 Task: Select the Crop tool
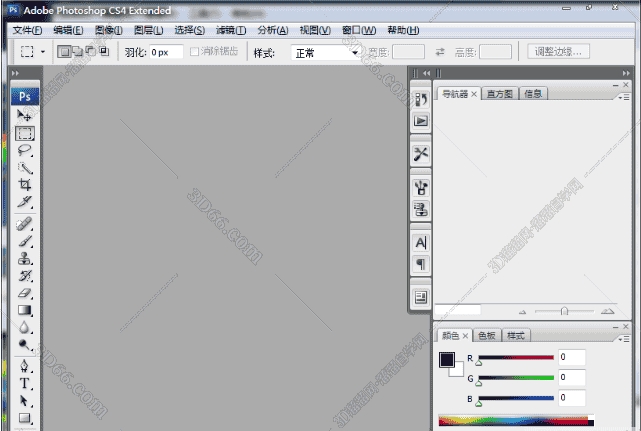pos(25,184)
